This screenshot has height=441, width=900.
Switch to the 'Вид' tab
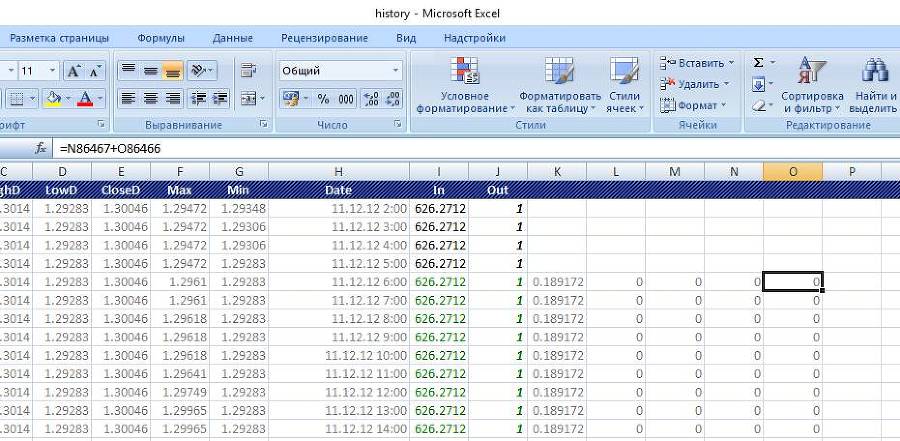click(406, 38)
